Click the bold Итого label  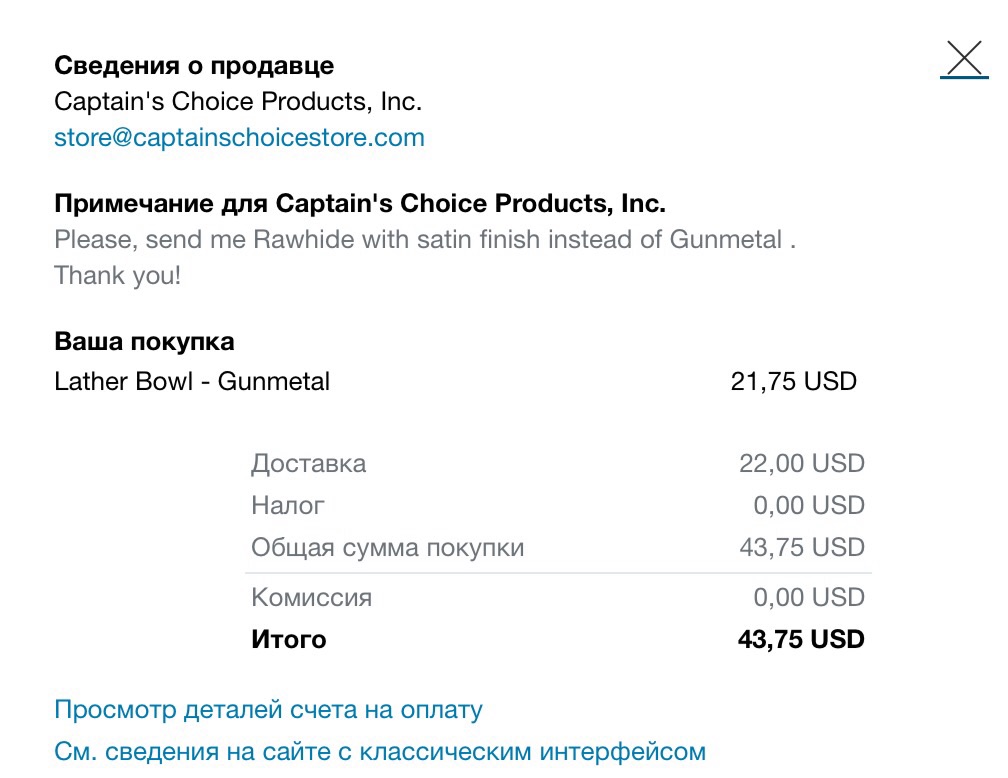(289, 640)
